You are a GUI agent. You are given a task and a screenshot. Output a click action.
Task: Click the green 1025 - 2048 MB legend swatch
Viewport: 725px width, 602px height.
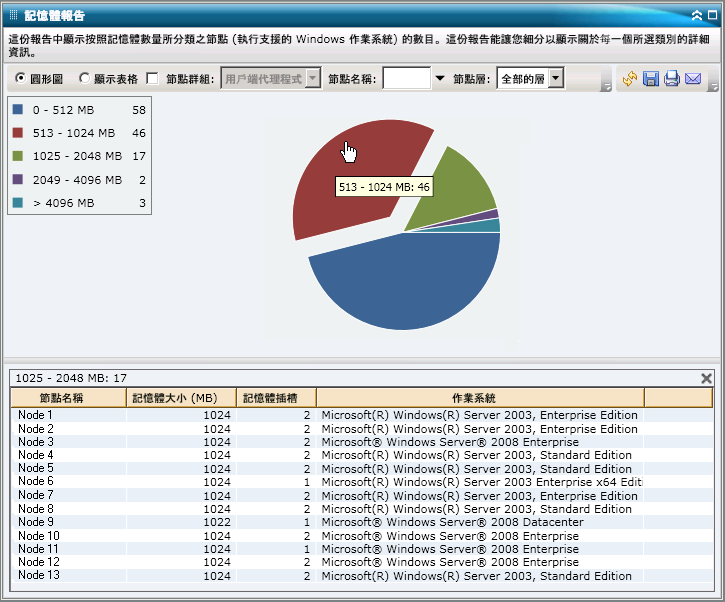(x=18, y=156)
